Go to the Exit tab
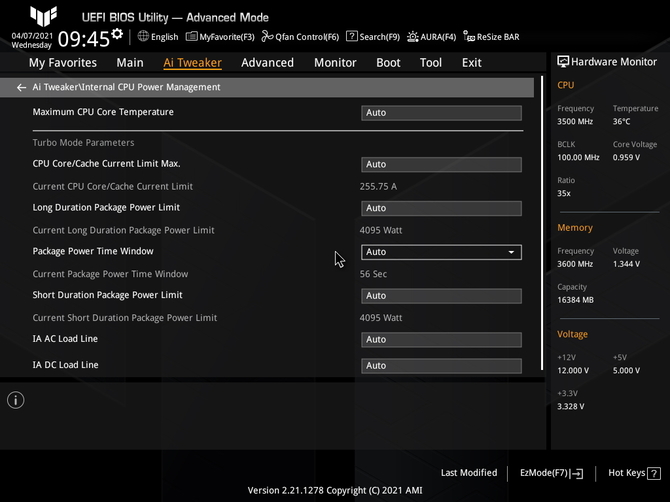The image size is (670, 502). [x=472, y=63]
